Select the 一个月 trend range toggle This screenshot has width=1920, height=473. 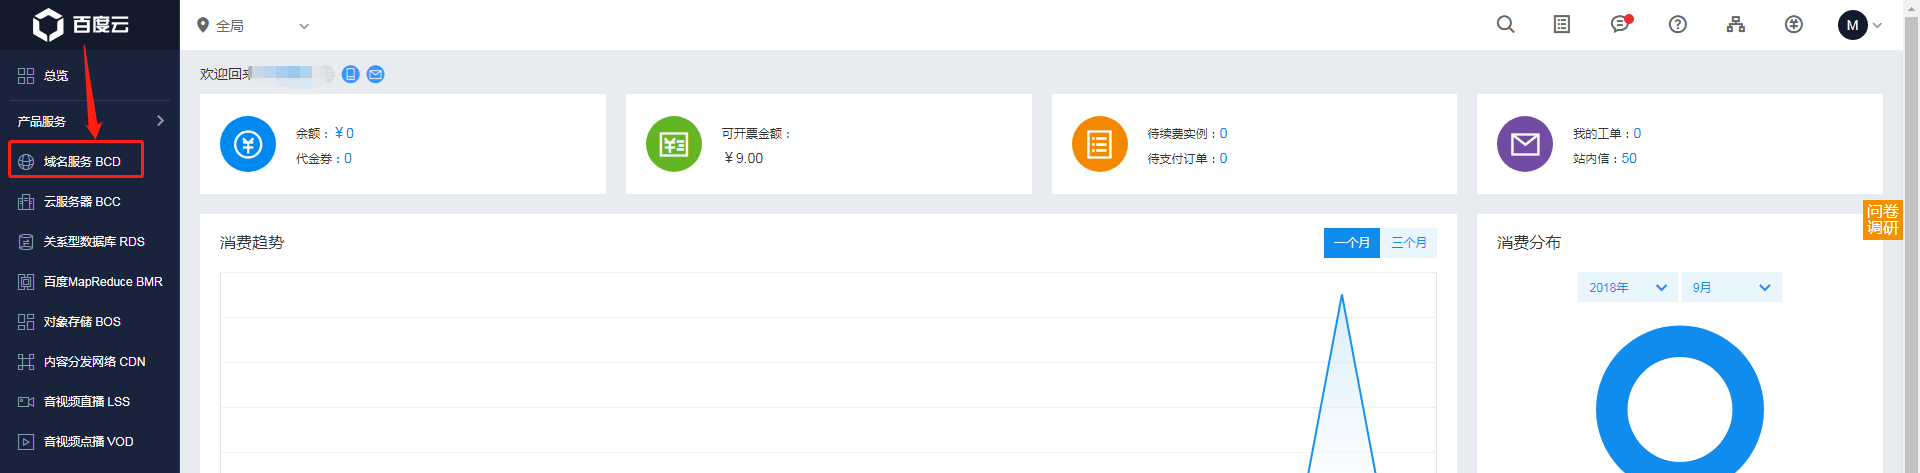(1351, 243)
